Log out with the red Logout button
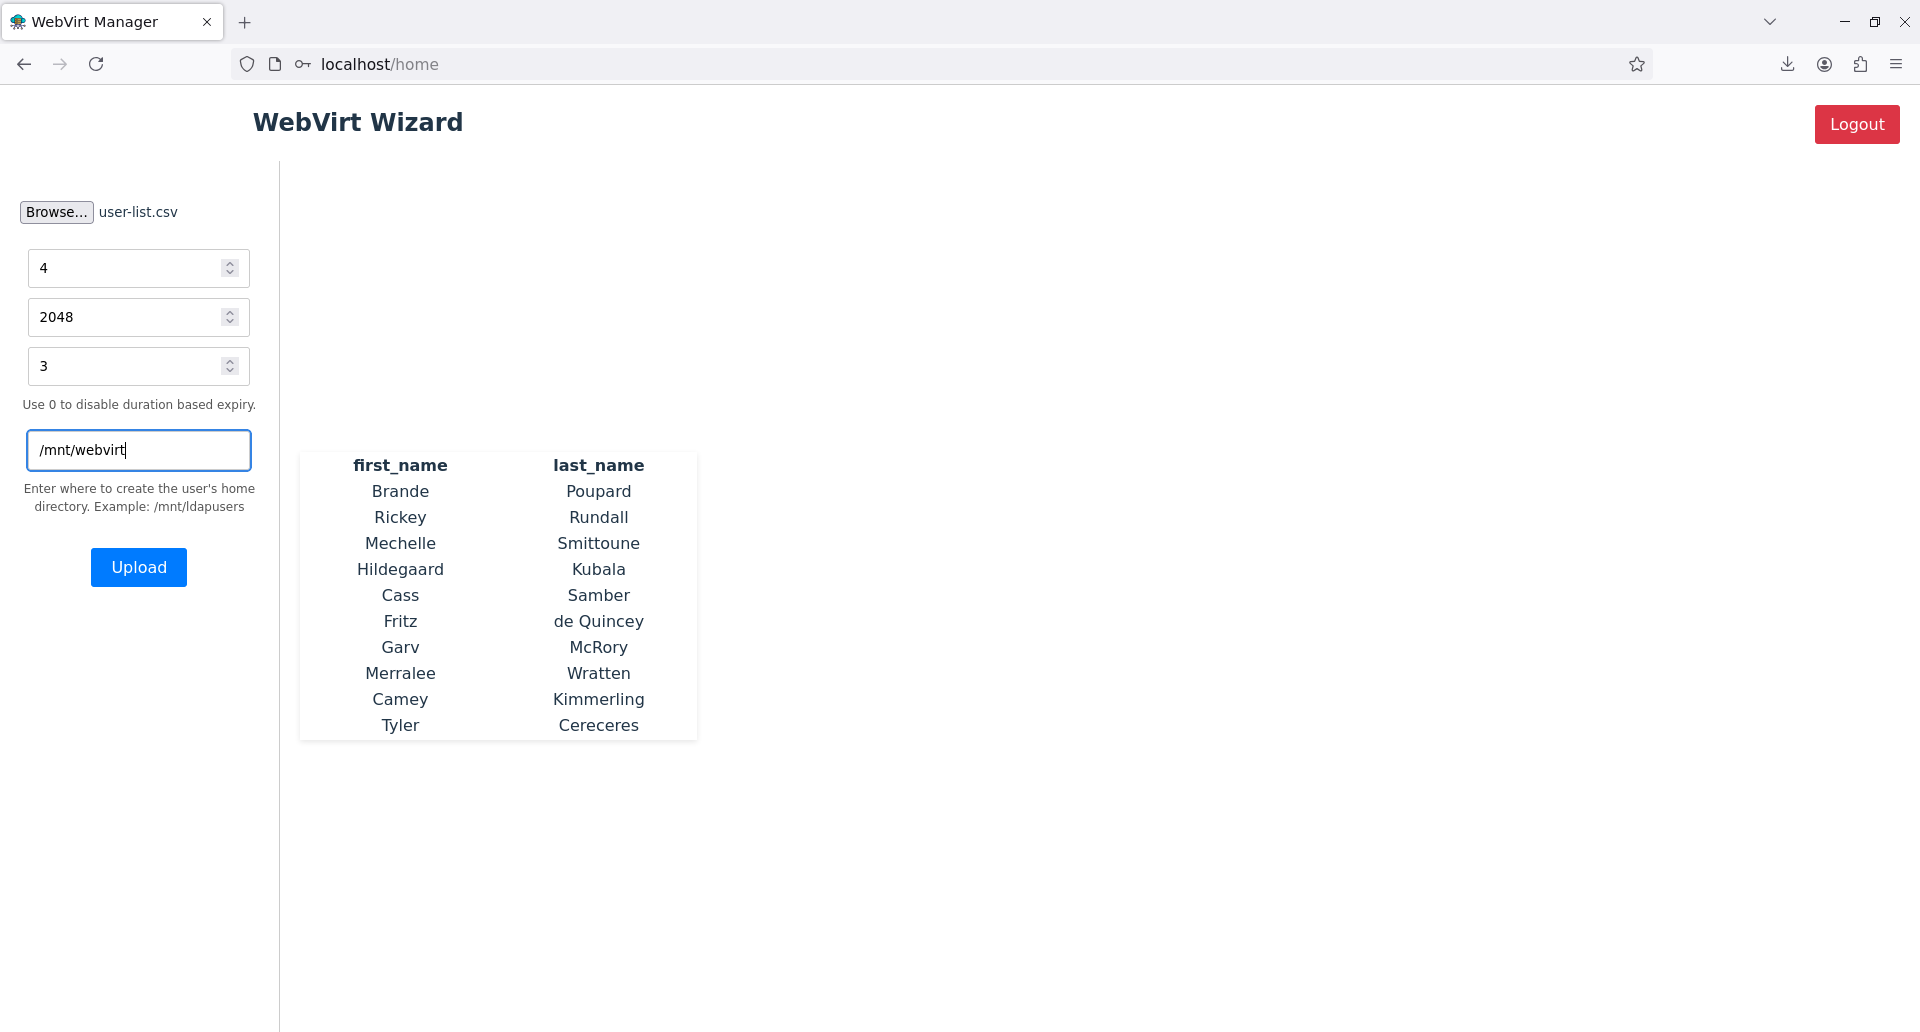Viewport: 1920px width, 1032px height. [1857, 125]
